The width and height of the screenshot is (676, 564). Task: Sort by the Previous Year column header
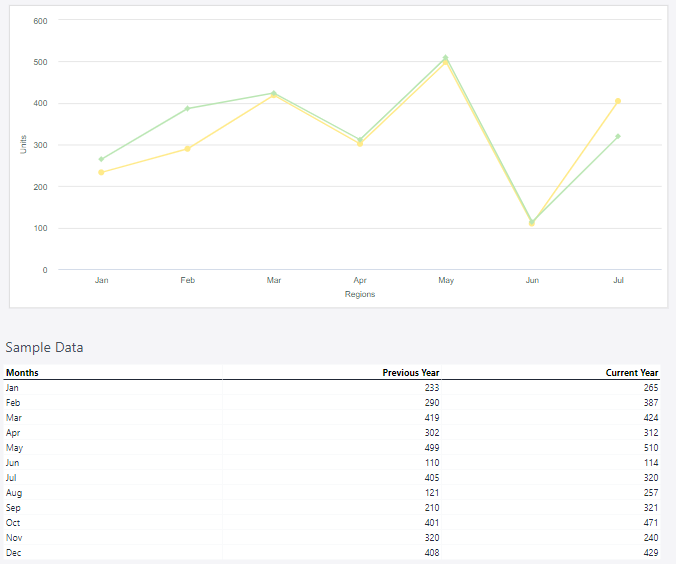click(x=410, y=373)
